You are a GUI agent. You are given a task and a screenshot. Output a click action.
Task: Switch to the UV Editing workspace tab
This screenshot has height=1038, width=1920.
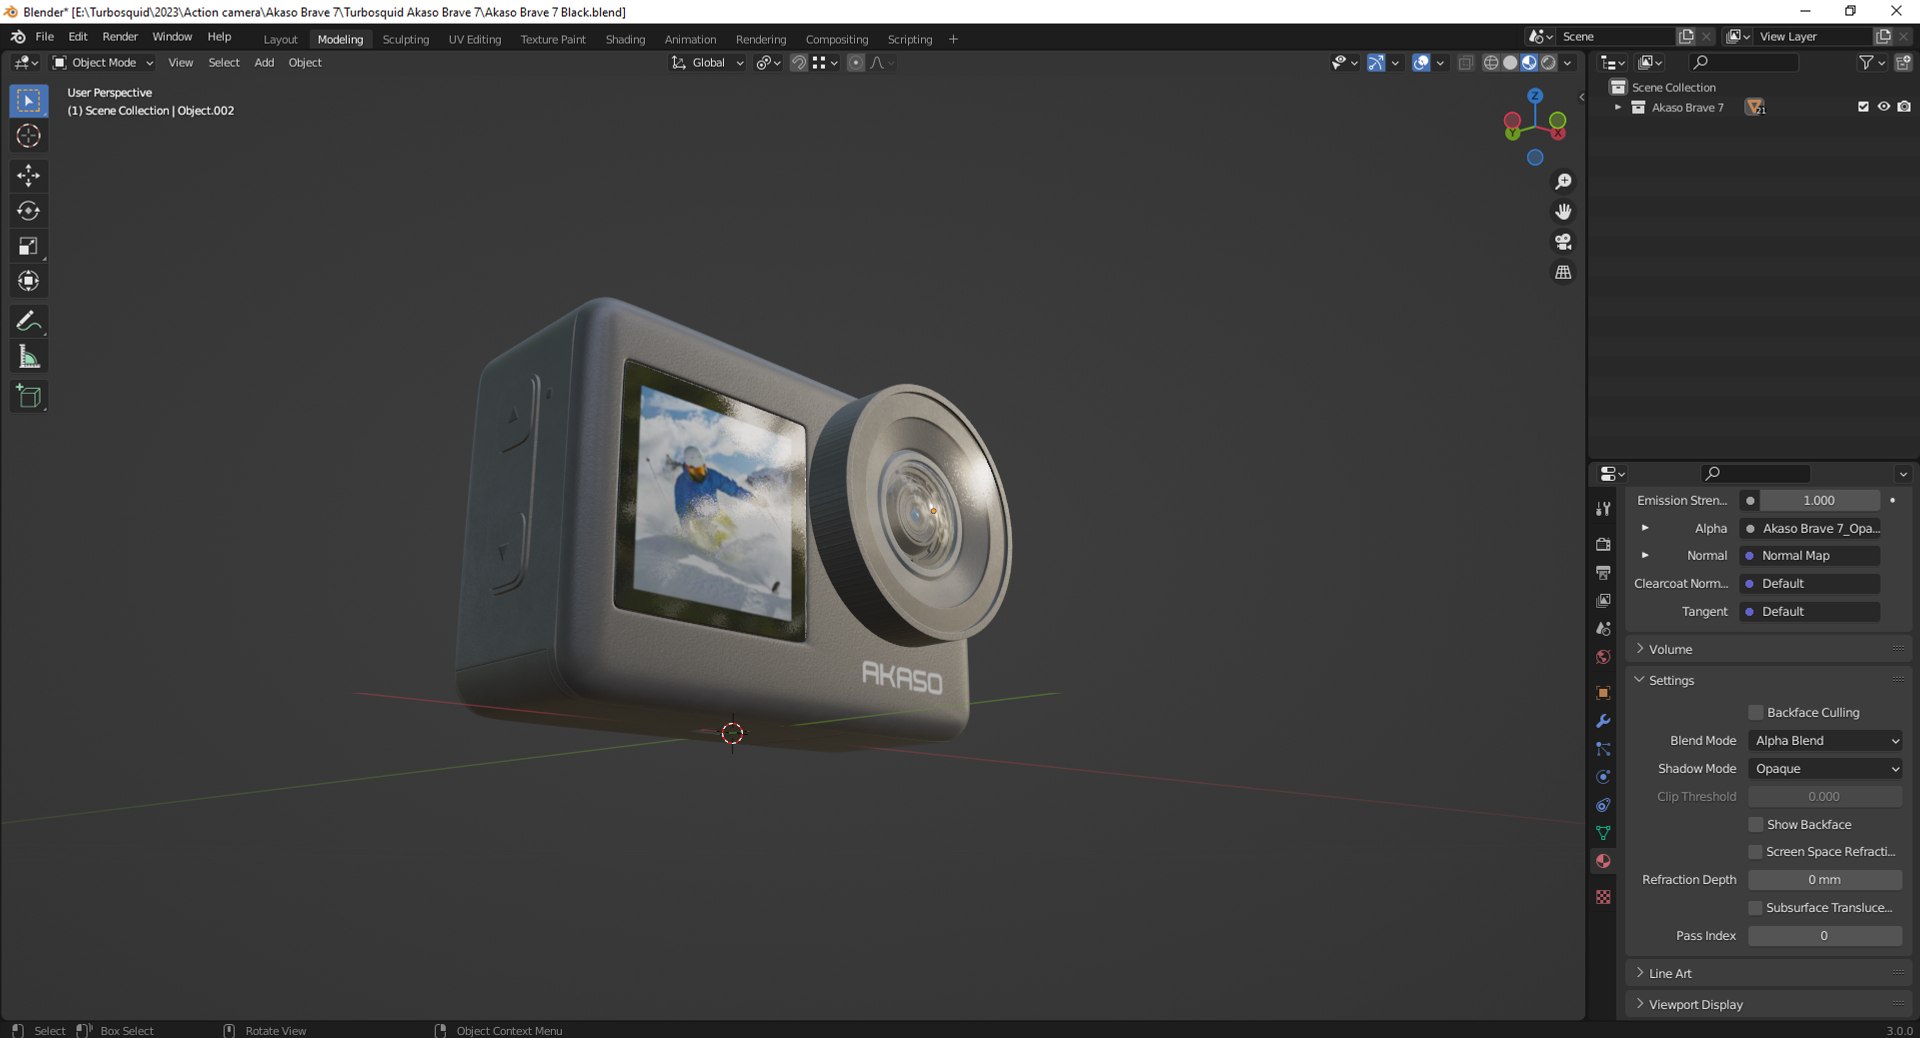pyautogui.click(x=474, y=39)
